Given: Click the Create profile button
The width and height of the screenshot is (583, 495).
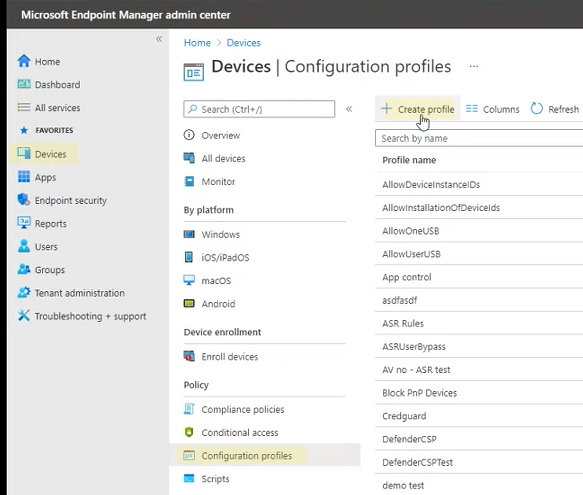Looking at the screenshot, I should tap(418, 109).
